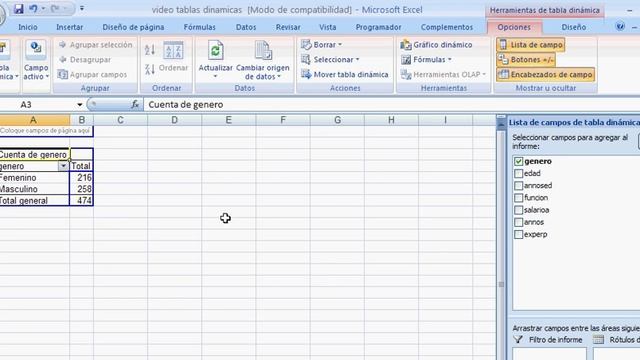The image size is (640, 360).
Task: Click the Undo icon in quick access toolbar
Action: tap(33, 9)
